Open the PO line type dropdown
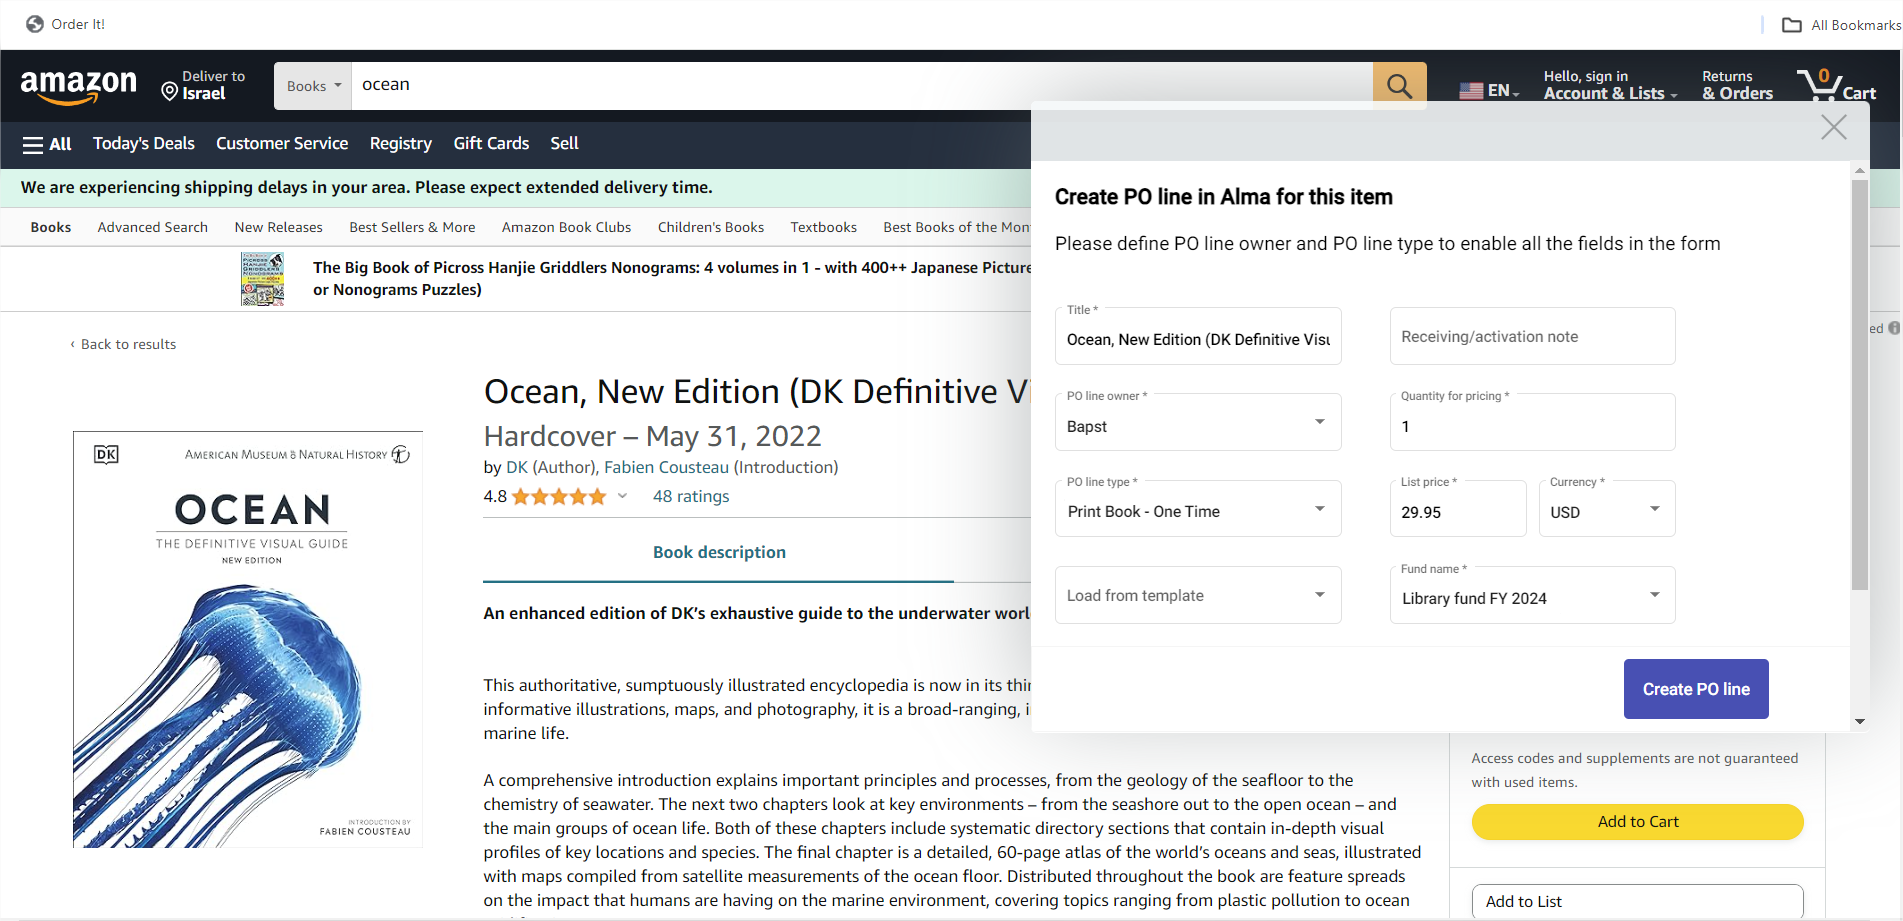This screenshot has width=1903, height=921. coord(1198,508)
